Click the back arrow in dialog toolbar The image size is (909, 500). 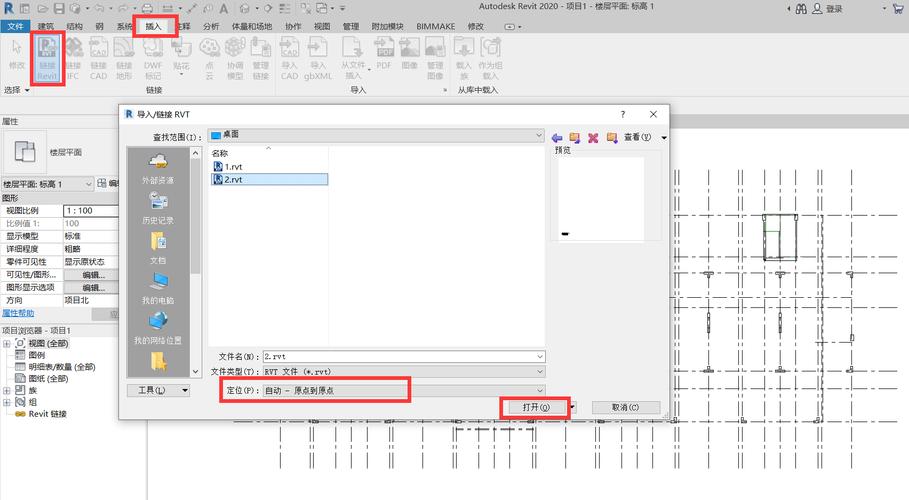pyautogui.click(x=557, y=137)
